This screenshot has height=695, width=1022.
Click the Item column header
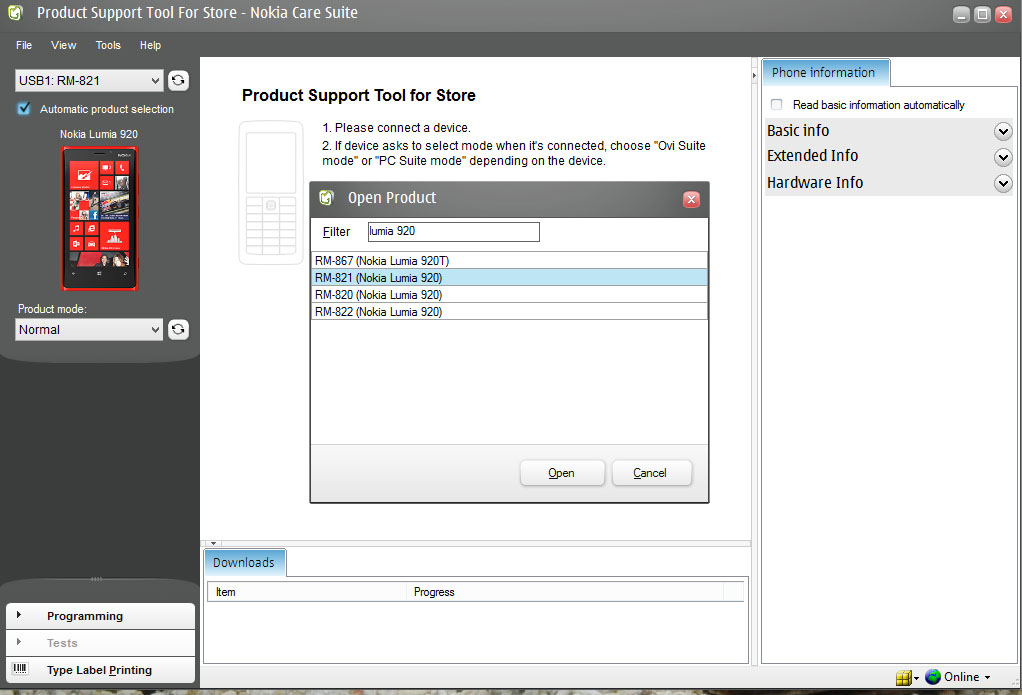[x=307, y=592]
